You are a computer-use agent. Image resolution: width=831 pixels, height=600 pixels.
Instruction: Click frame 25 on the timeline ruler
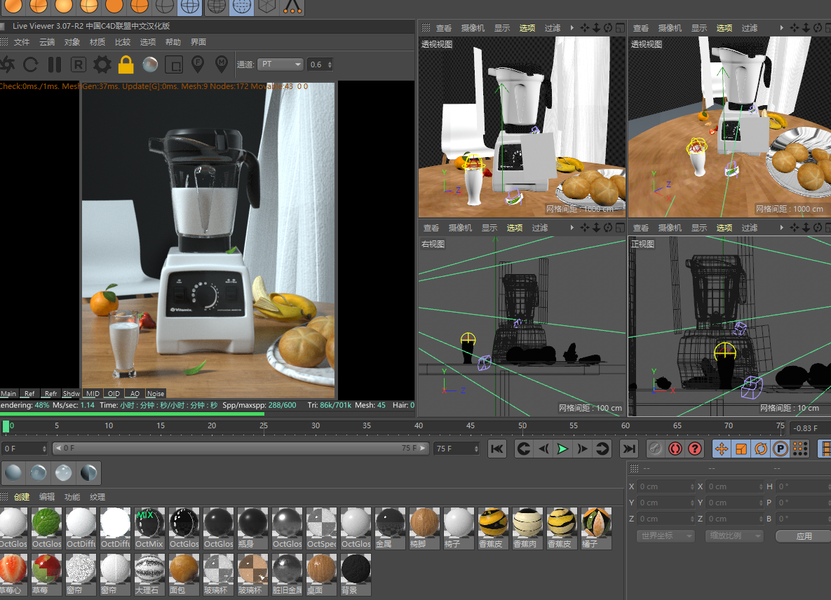[x=263, y=426]
